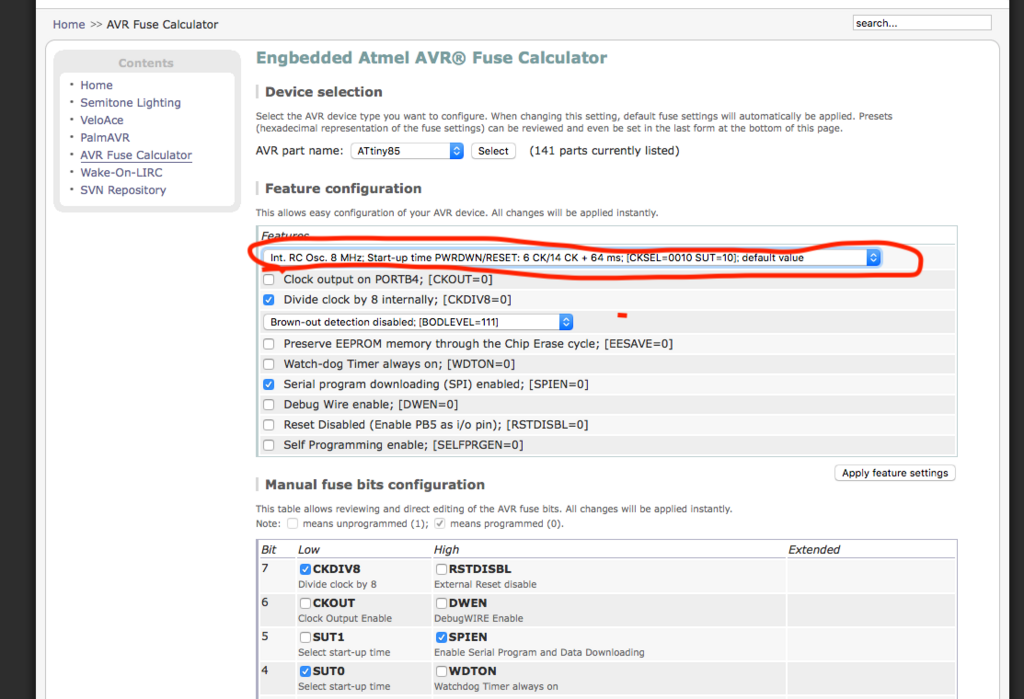This screenshot has height=699, width=1024.
Task: Toggle CKDIV8 bit in Low fuse column
Action: (305, 569)
